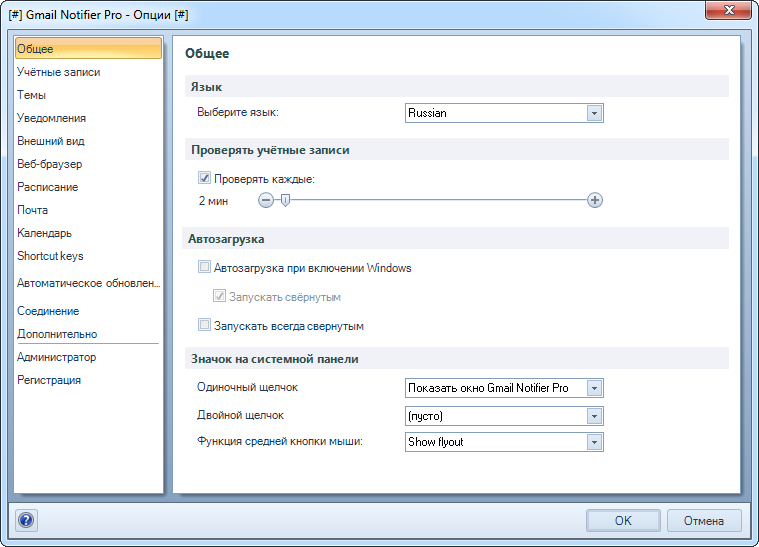Decrease check interval with minus icon
This screenshot has height=547, width=759.
click(x=266, y=200)
